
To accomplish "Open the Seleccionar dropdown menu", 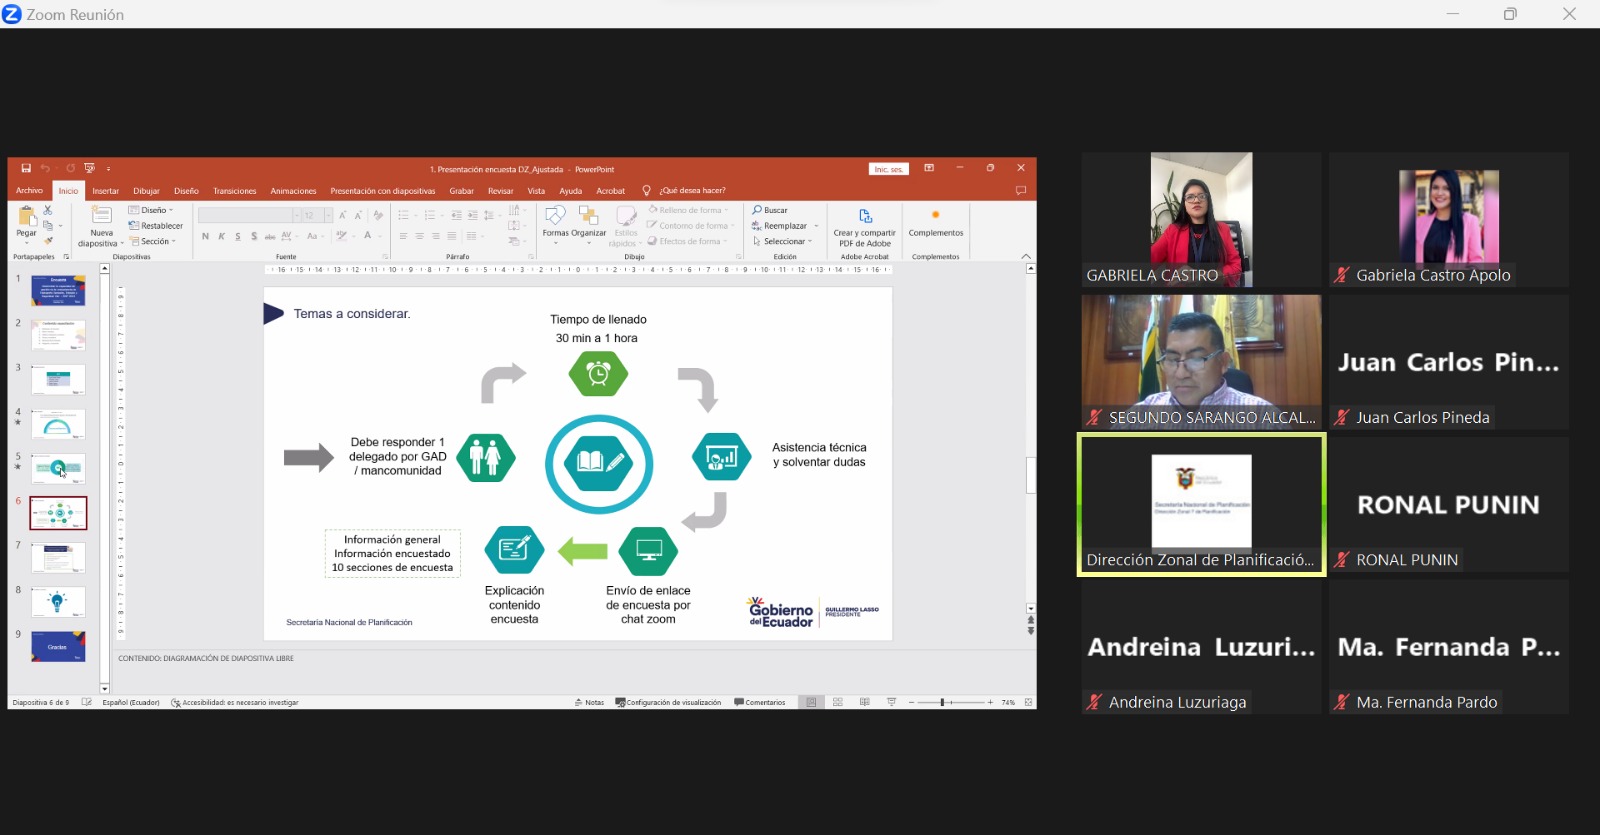I will 784,241.
